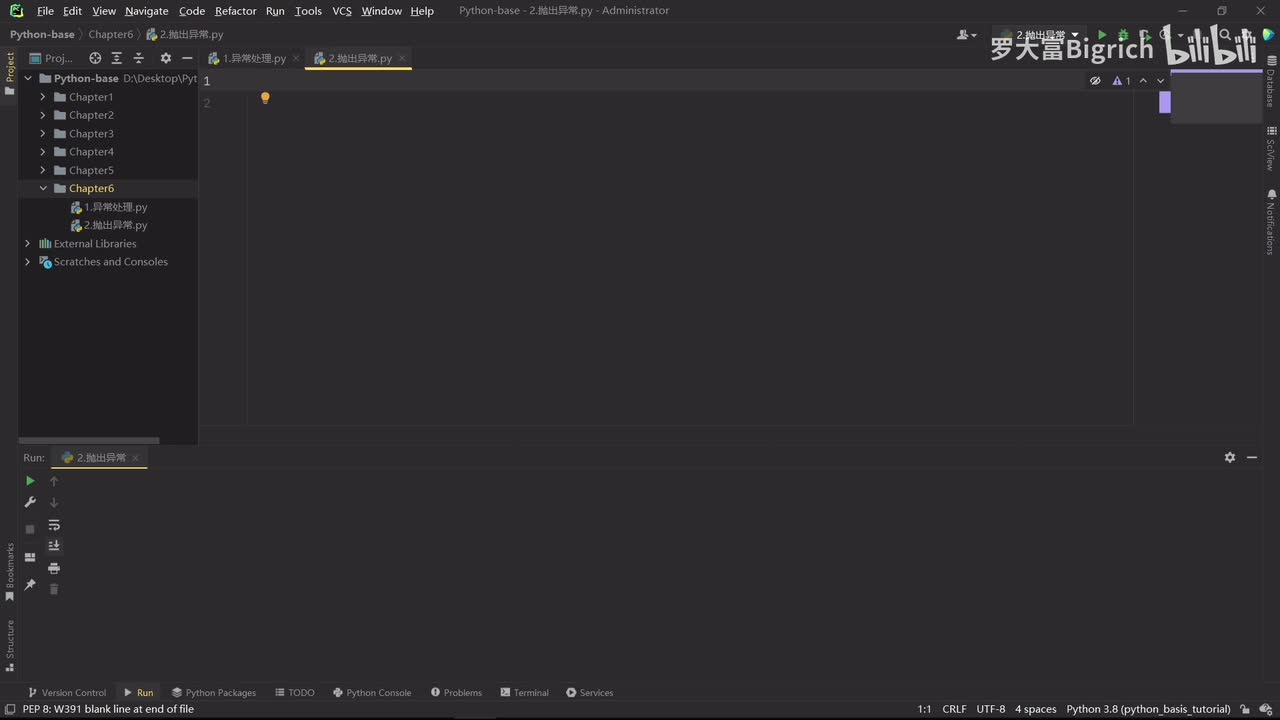This screenshot has height=720, width=1280.
Task: Toggle the Project tool window stripe button
Action: pos(10,73)
